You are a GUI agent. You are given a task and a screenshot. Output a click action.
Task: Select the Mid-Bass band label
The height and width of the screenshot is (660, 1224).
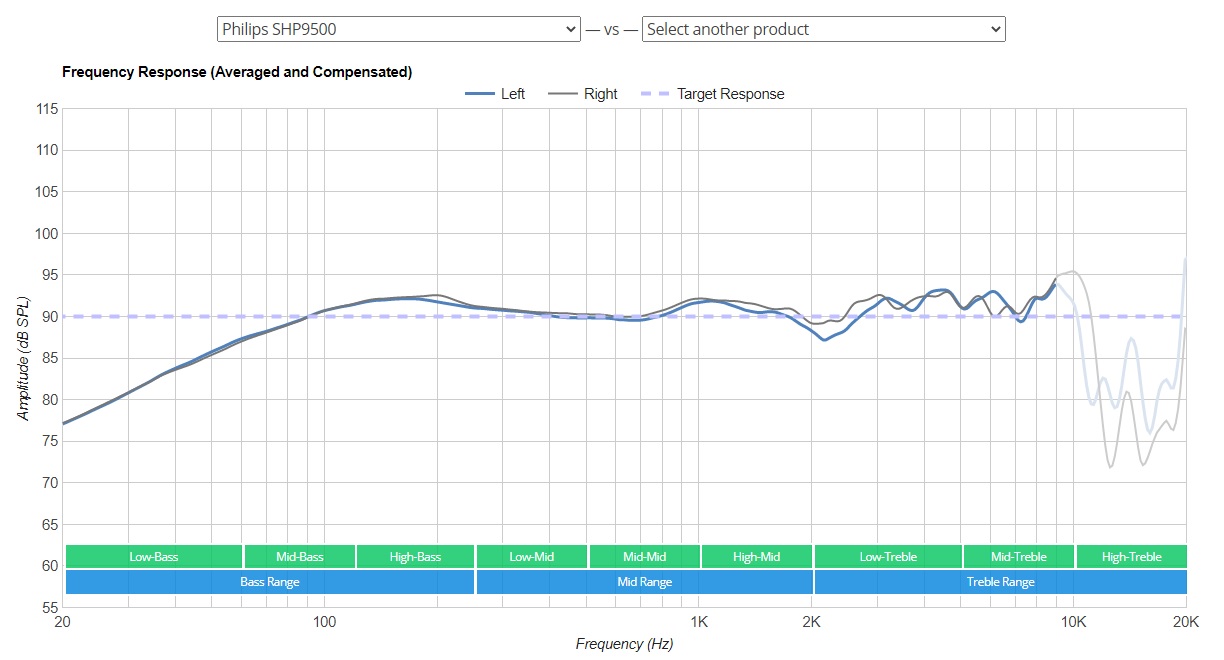299,557
